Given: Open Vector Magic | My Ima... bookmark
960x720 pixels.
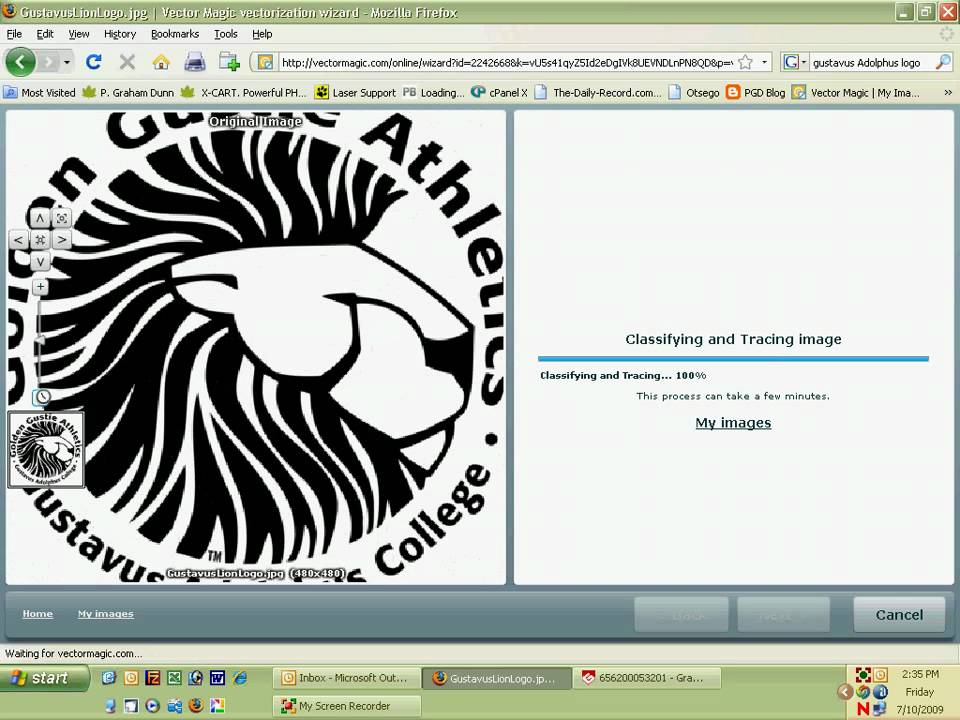Looking at the screenshot, I should point(856,92).
